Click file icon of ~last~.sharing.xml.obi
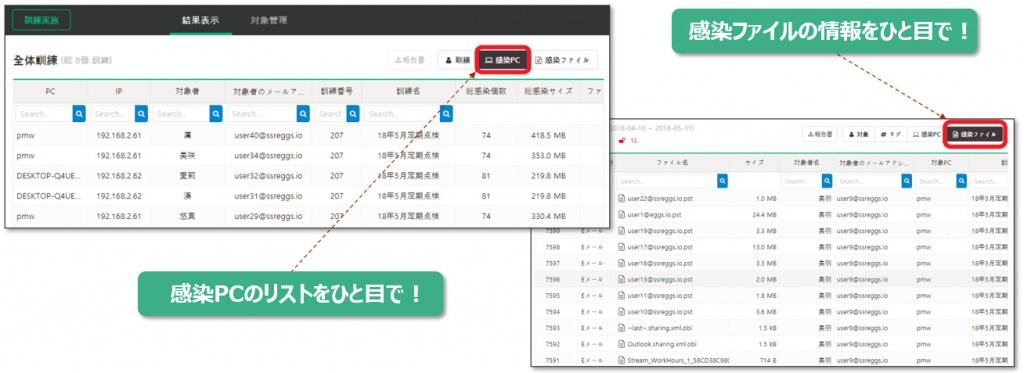 point(622,327)
